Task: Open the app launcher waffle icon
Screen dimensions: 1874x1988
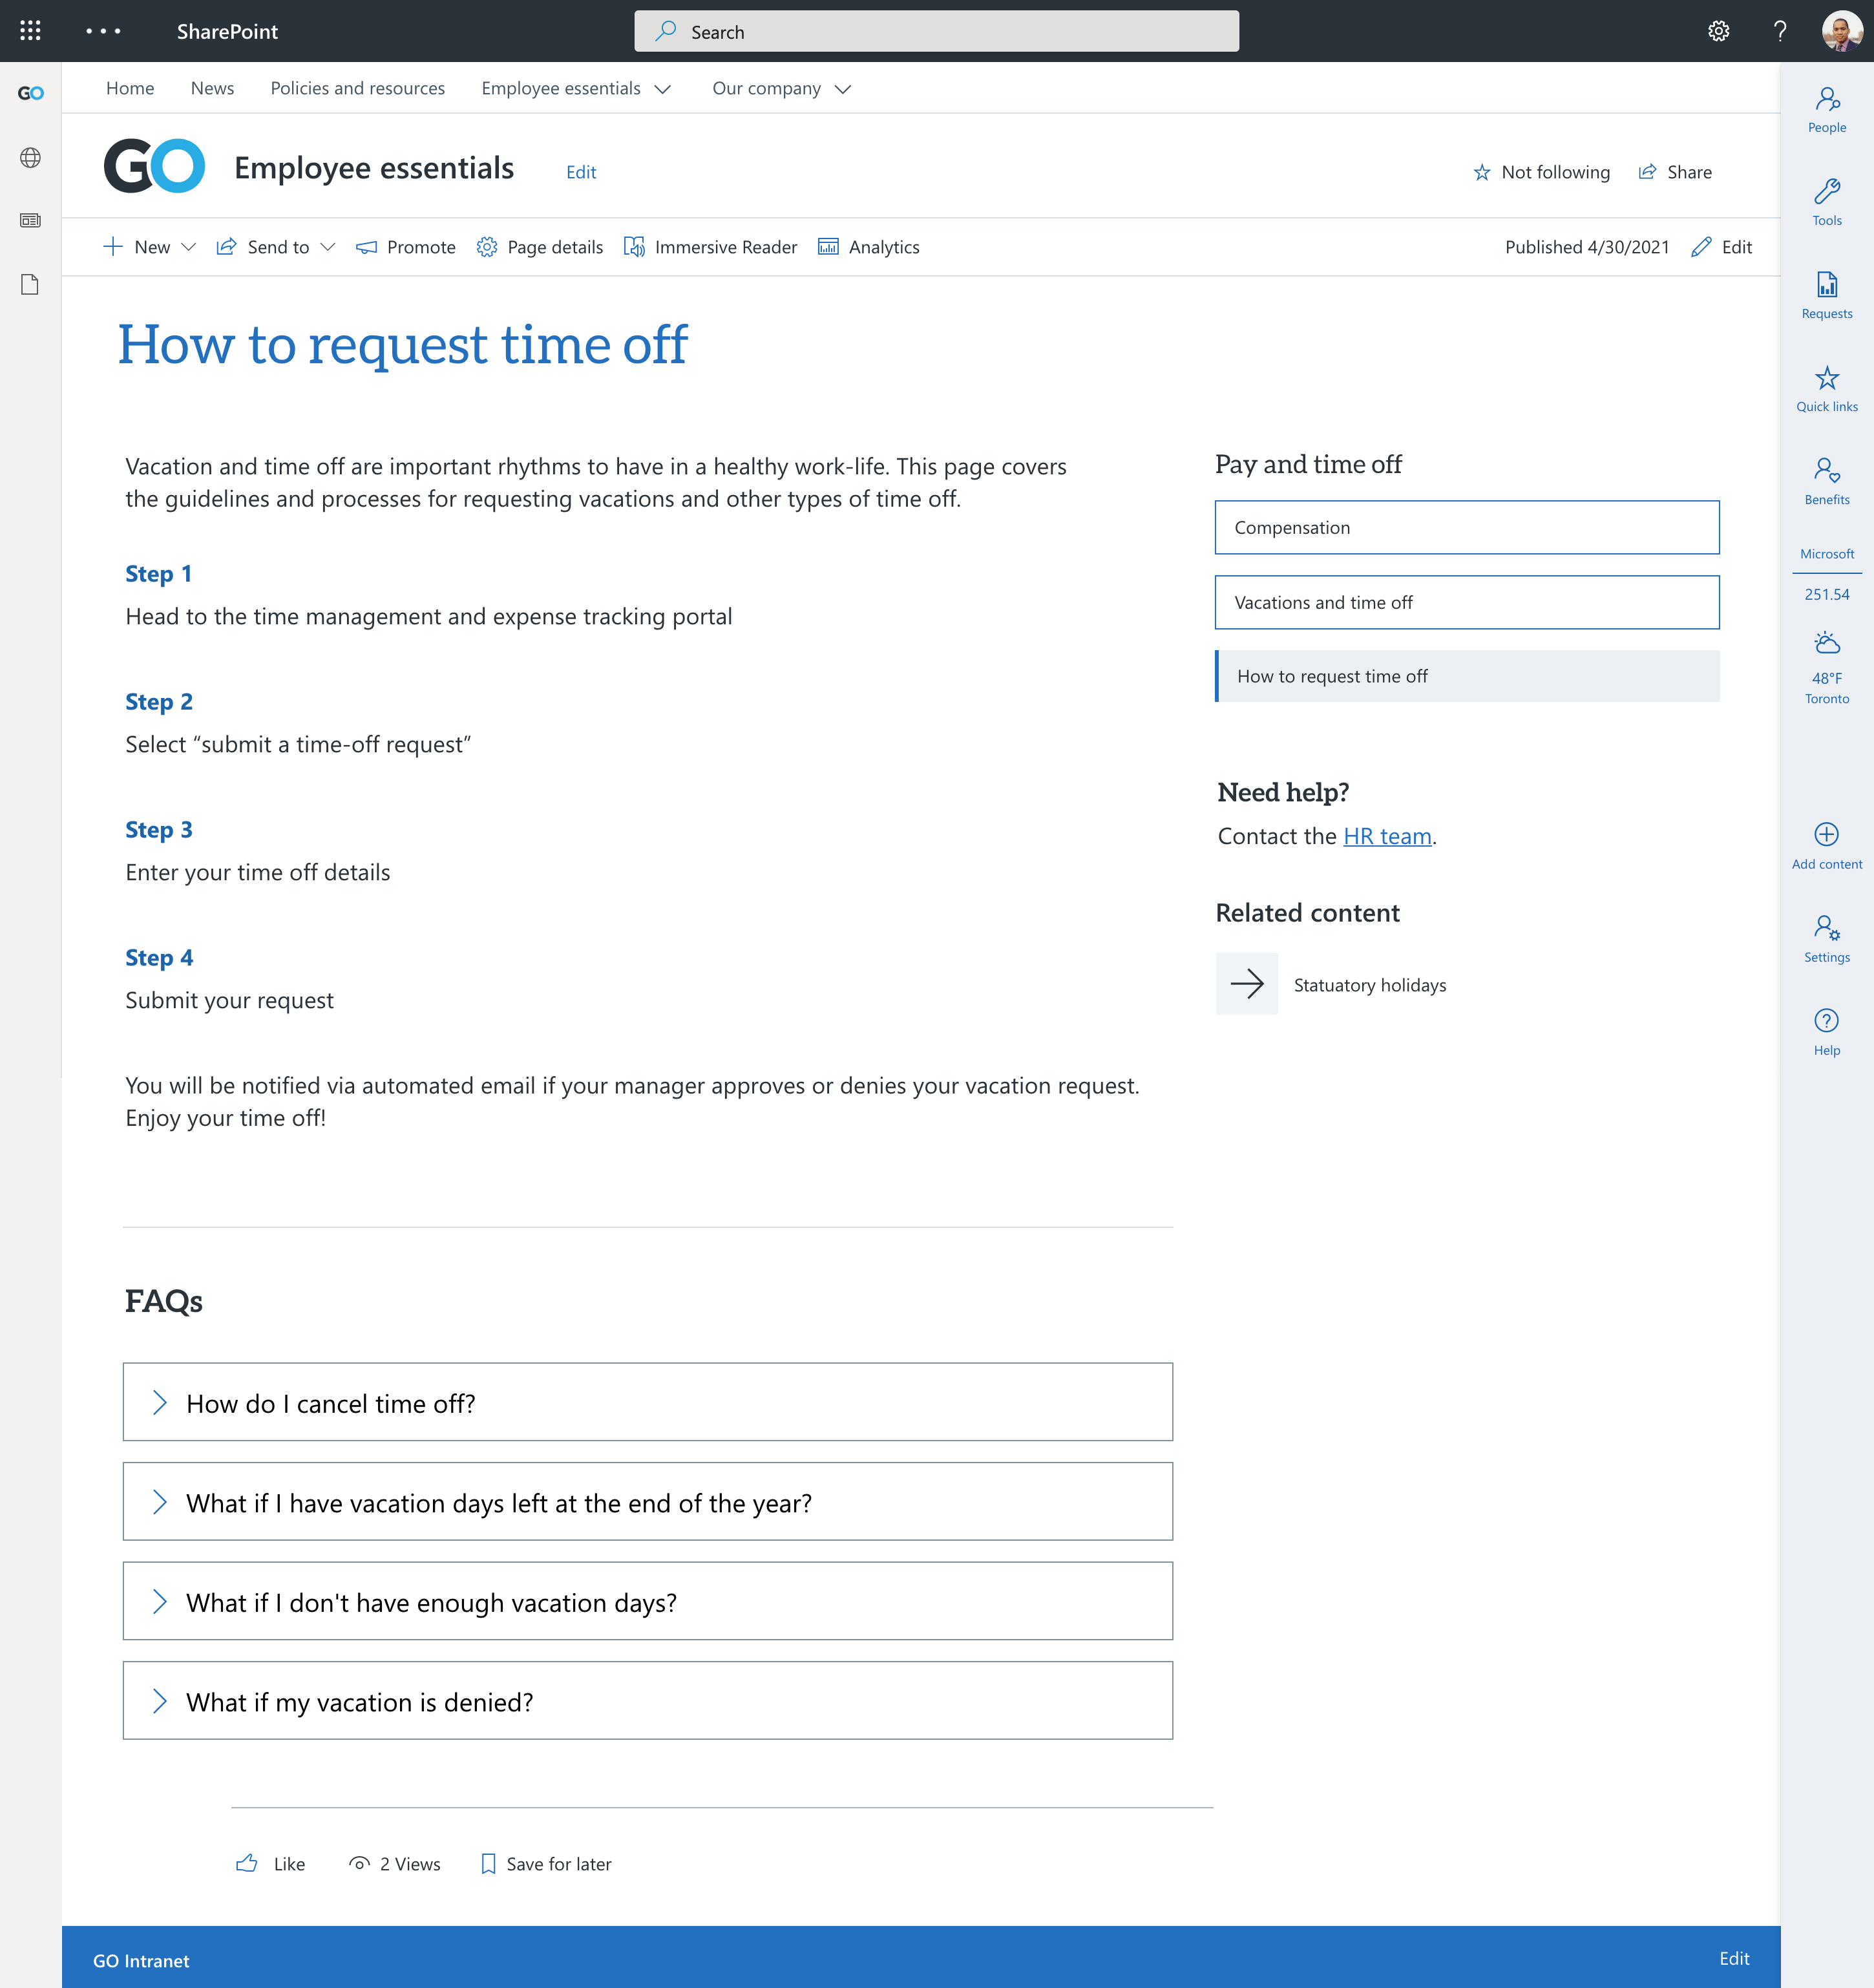Action: (x=30, y=31)
